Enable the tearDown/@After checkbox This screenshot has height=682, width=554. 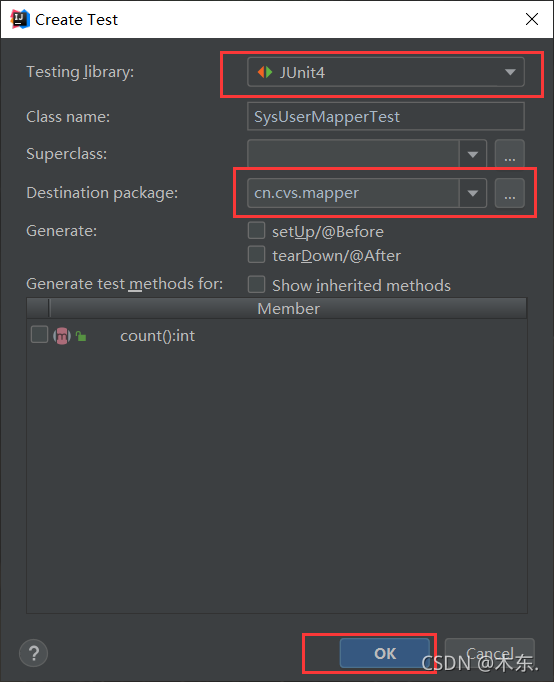tap(256, 254)
